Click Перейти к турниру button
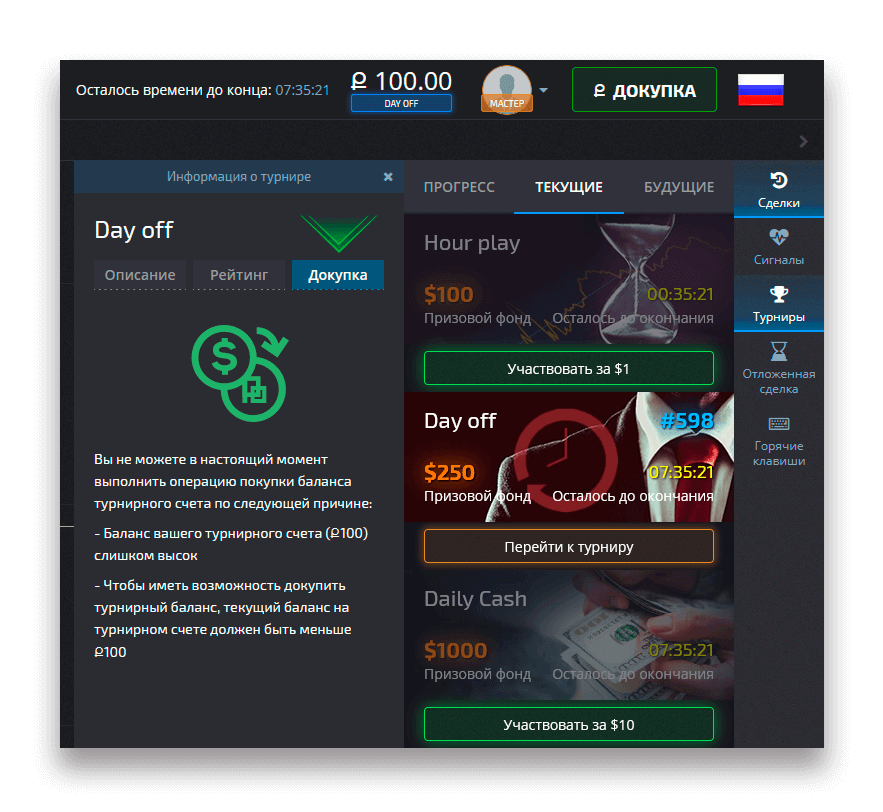The height and width of the screenshot is (812, 883). click(569, 546)
